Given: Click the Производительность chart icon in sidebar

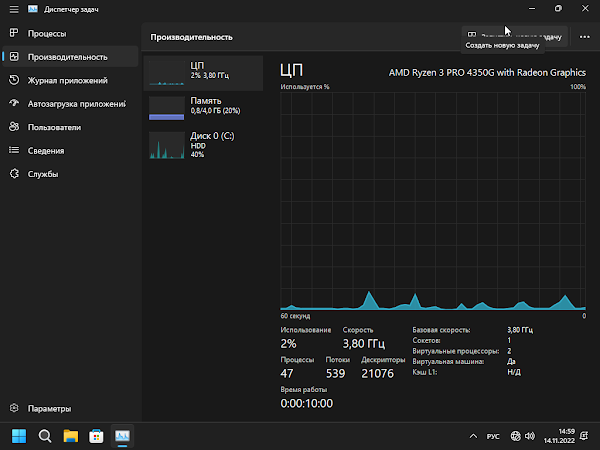Looking at the screenshot, I should (14, 57).
